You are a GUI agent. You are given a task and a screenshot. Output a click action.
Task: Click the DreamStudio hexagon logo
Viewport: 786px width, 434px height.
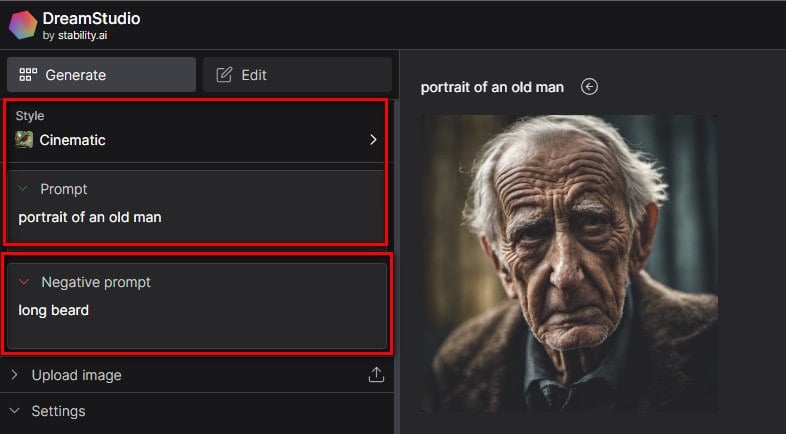coord(23,25)
